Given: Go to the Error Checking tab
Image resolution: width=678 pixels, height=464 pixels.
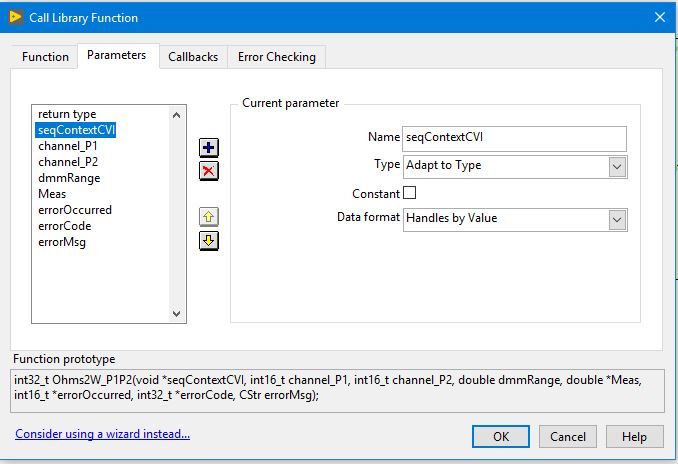Looking at the screenshot, I should point(277,57).
